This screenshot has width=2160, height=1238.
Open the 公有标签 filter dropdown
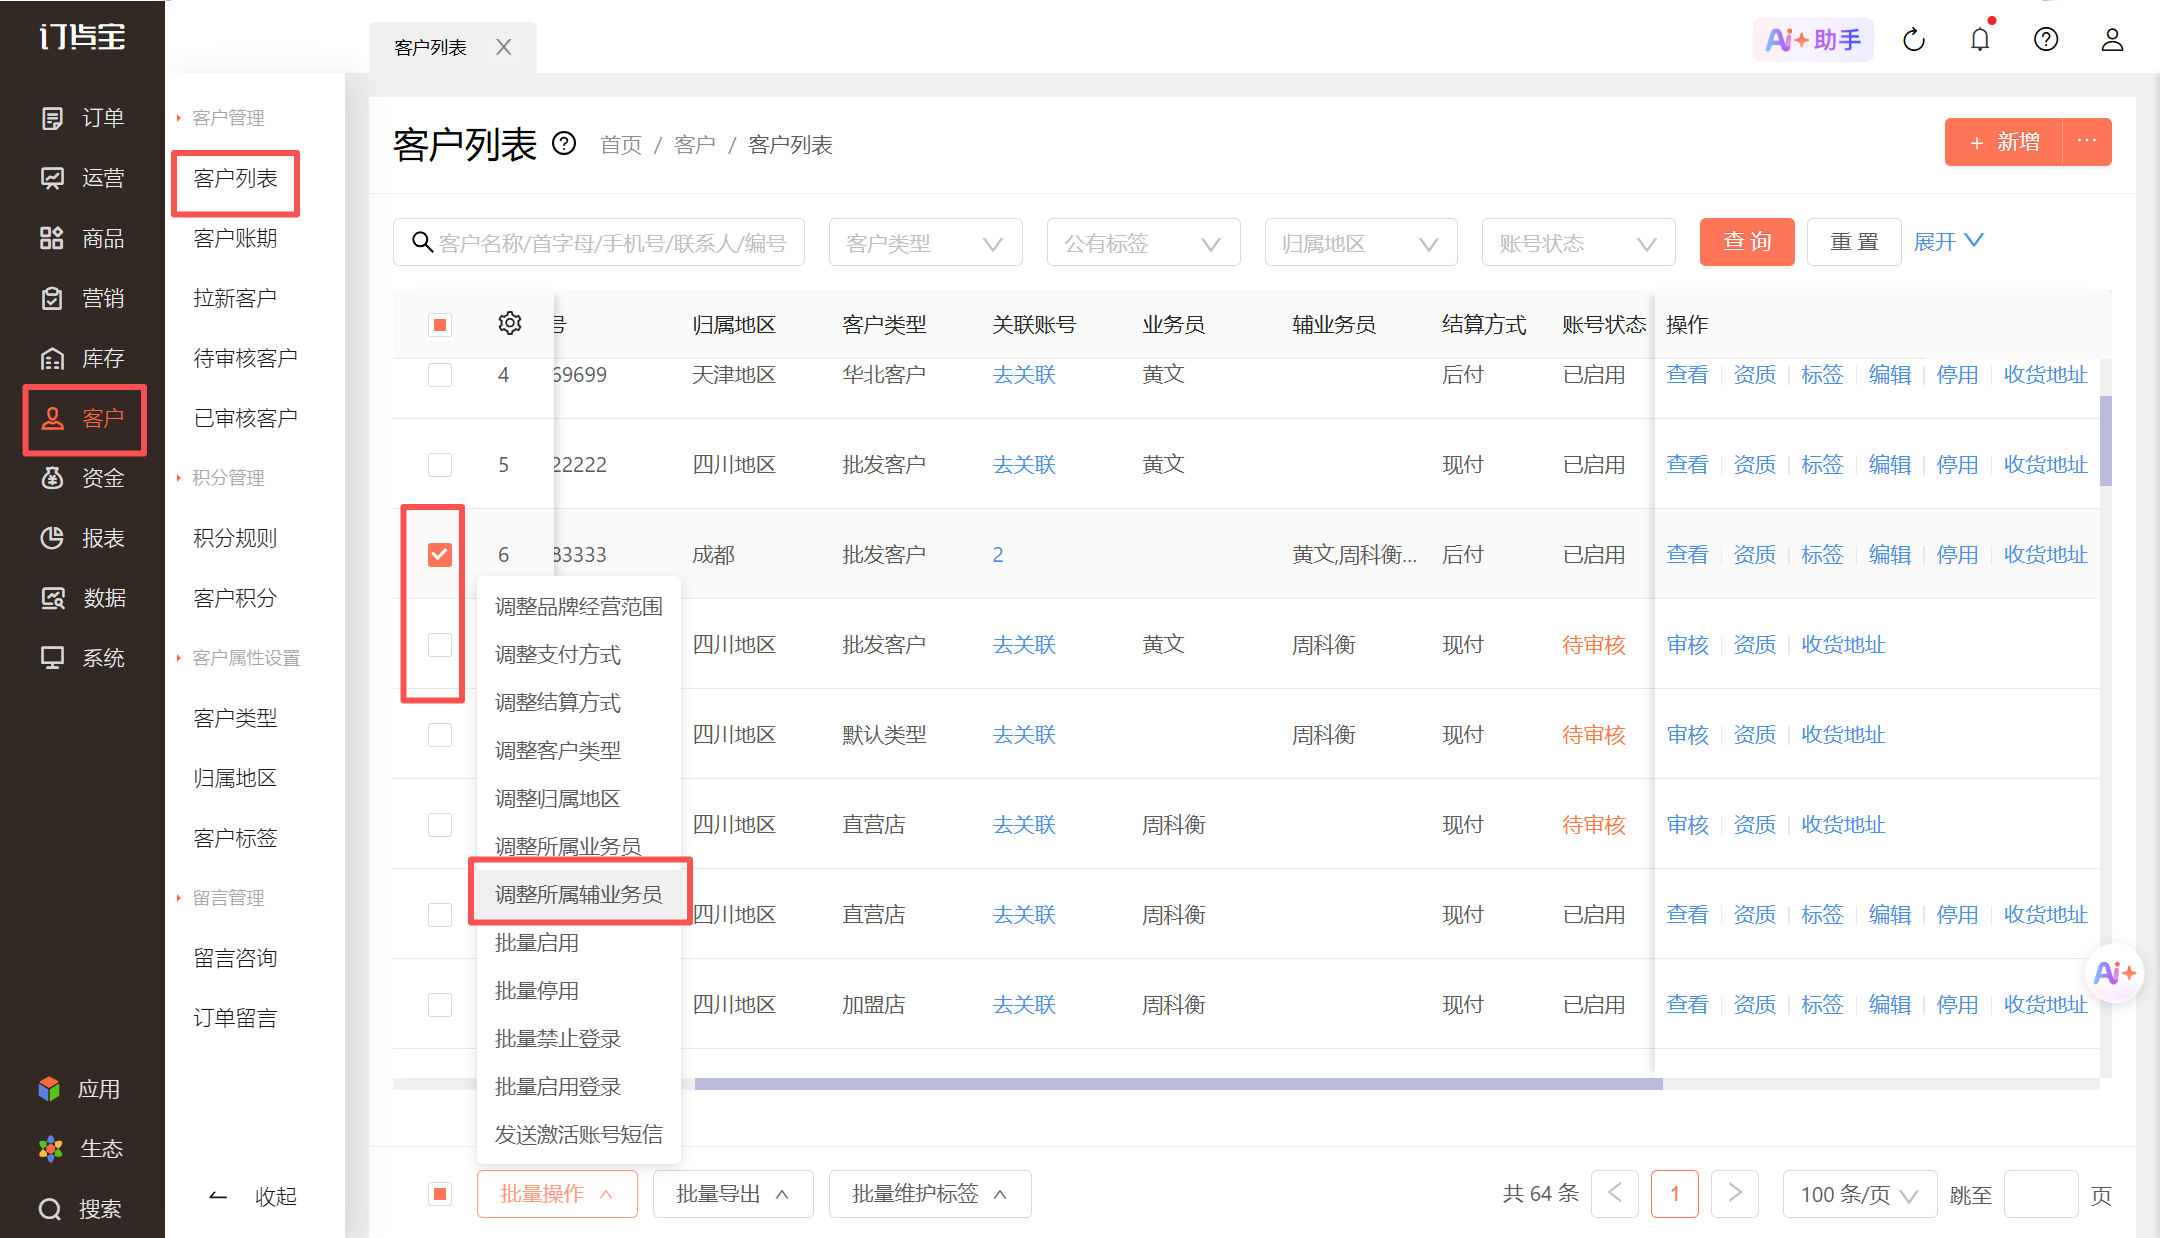[x=1143, y=242]
